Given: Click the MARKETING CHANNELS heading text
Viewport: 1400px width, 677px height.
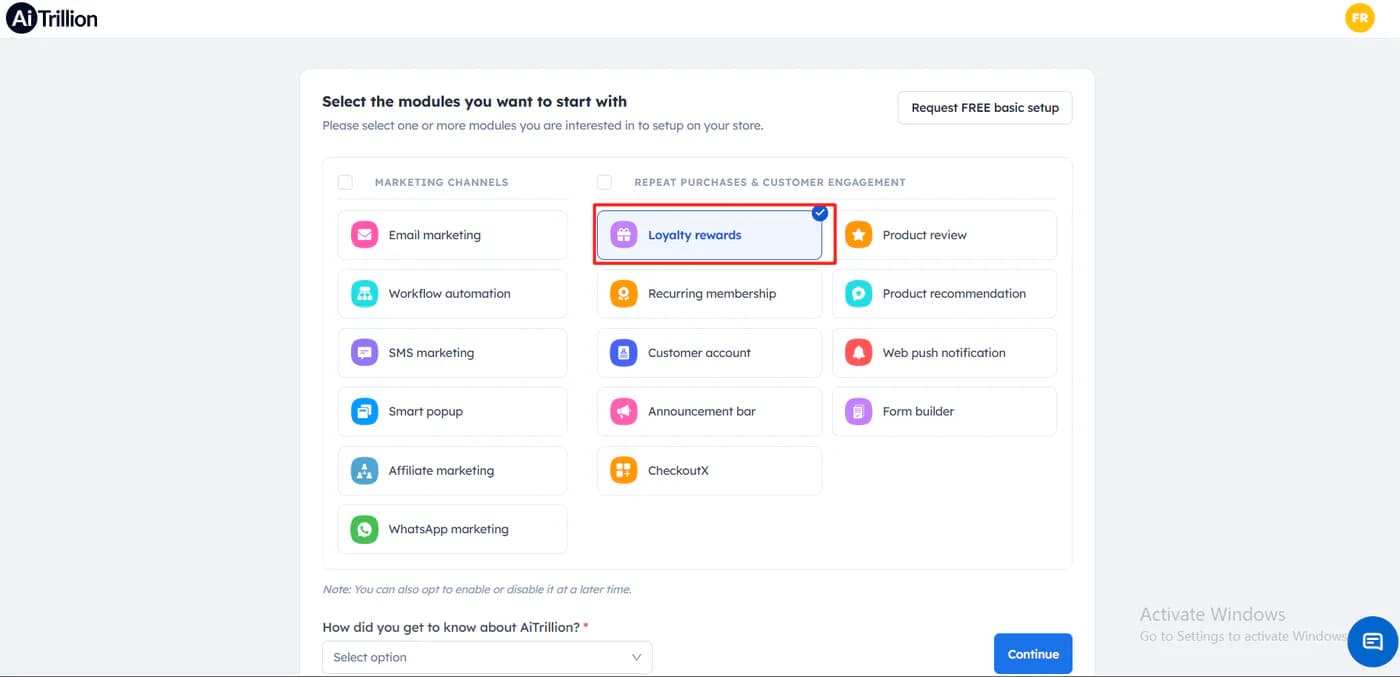Looking at the screenshot, I should click(441, 182).
